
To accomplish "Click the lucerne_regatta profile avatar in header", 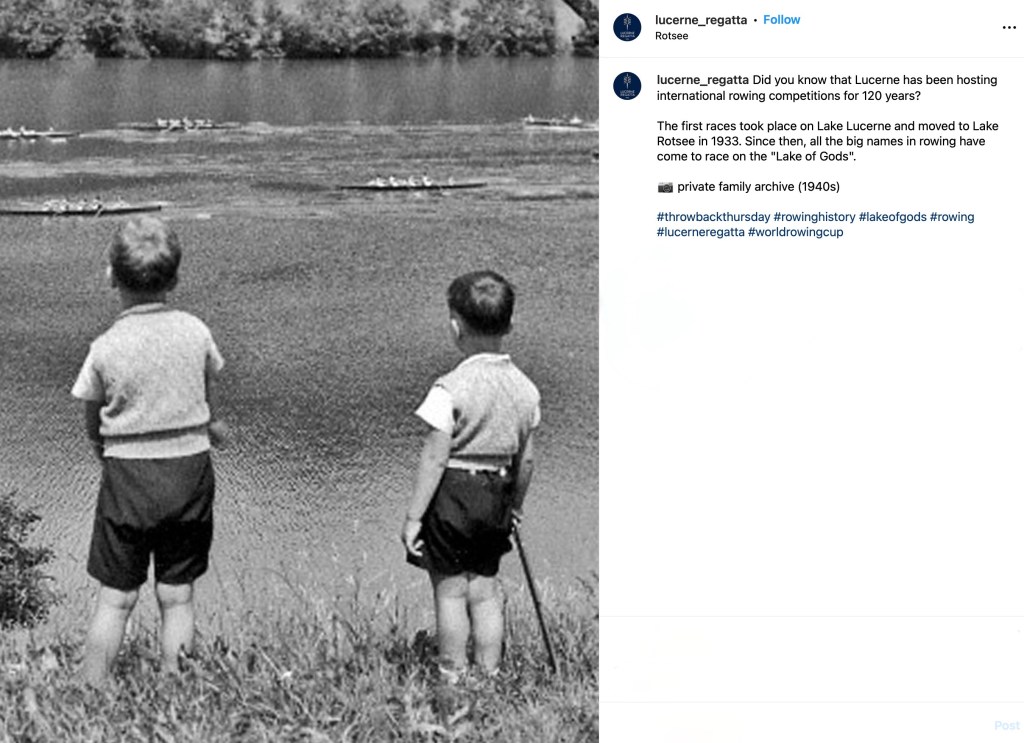I will [x=627, y=27].
